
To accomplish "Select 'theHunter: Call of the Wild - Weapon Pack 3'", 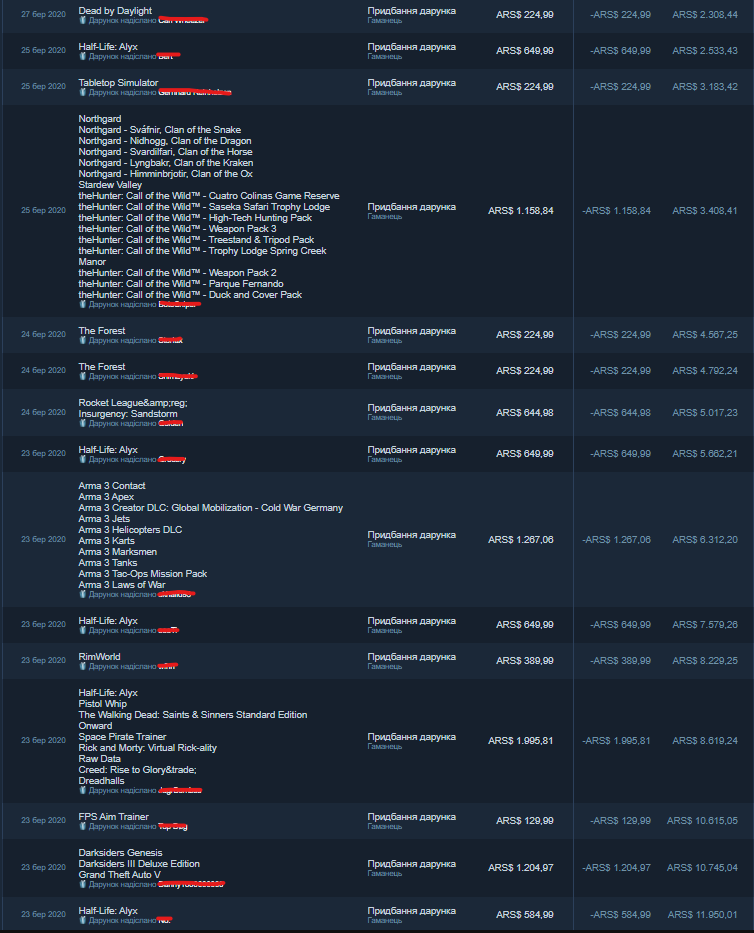I will coord(177,228).
